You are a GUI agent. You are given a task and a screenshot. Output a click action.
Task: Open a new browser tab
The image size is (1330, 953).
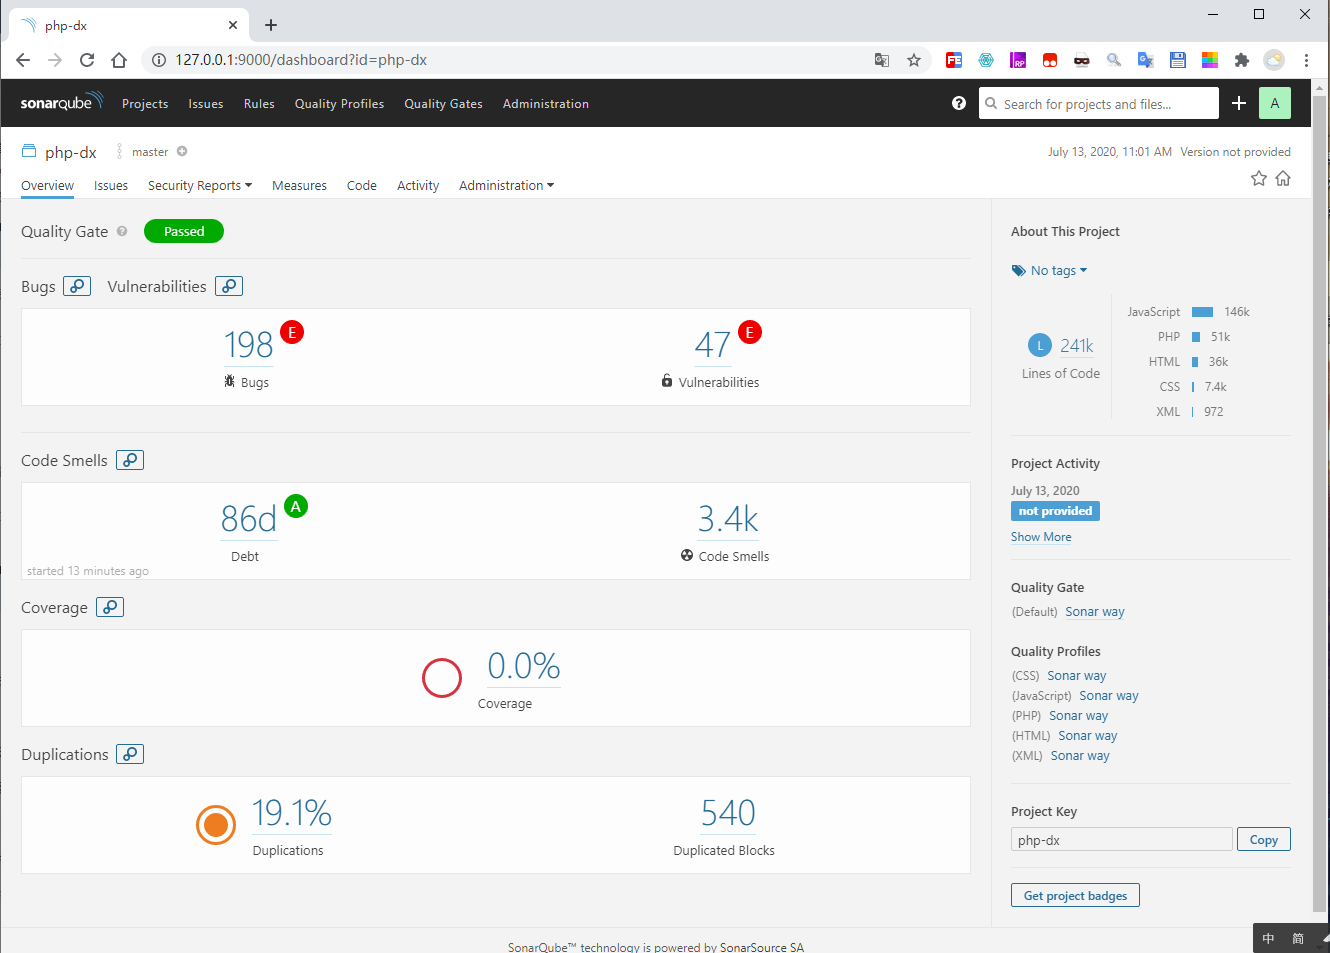pyautogui.click(x=271, y=25)
